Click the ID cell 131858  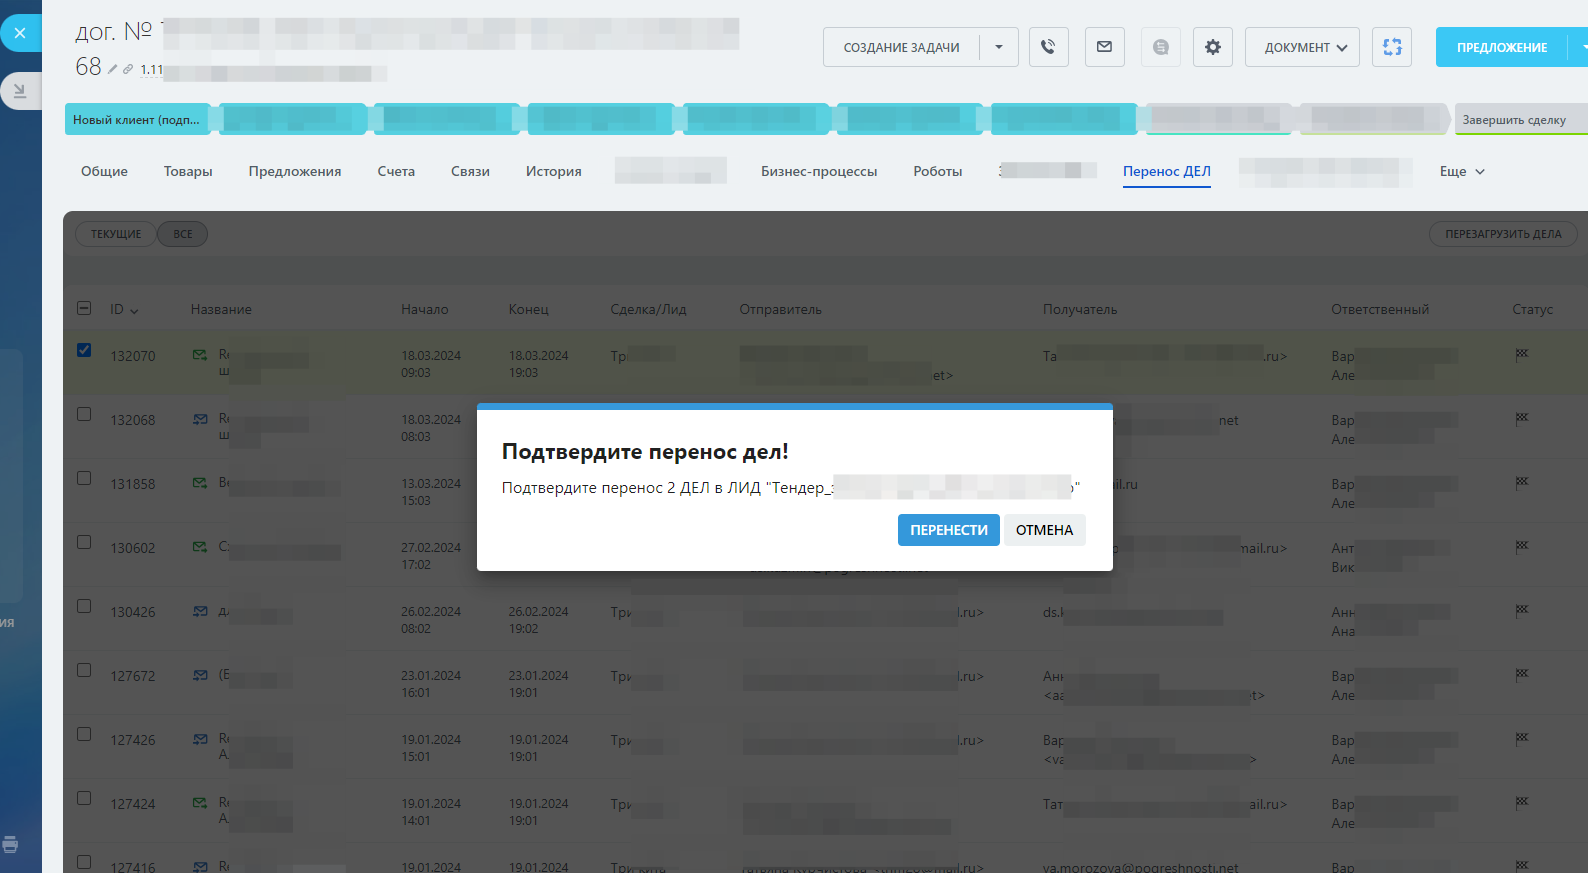point(133,484)
